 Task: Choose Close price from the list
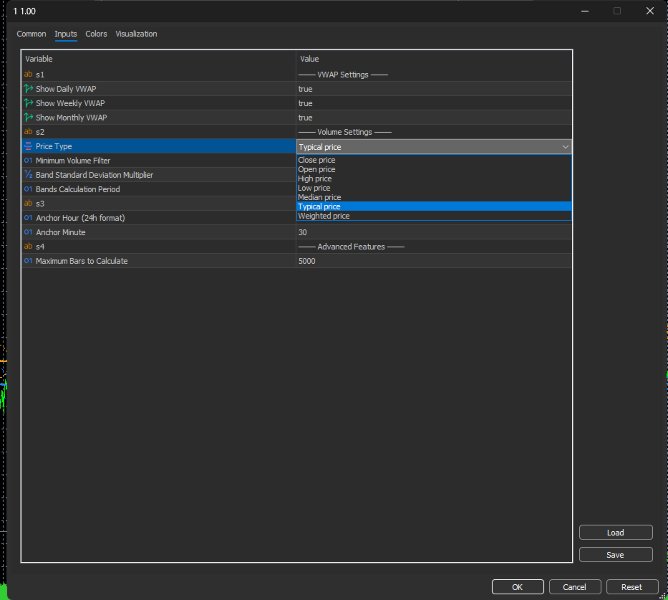tap(434, 160)
